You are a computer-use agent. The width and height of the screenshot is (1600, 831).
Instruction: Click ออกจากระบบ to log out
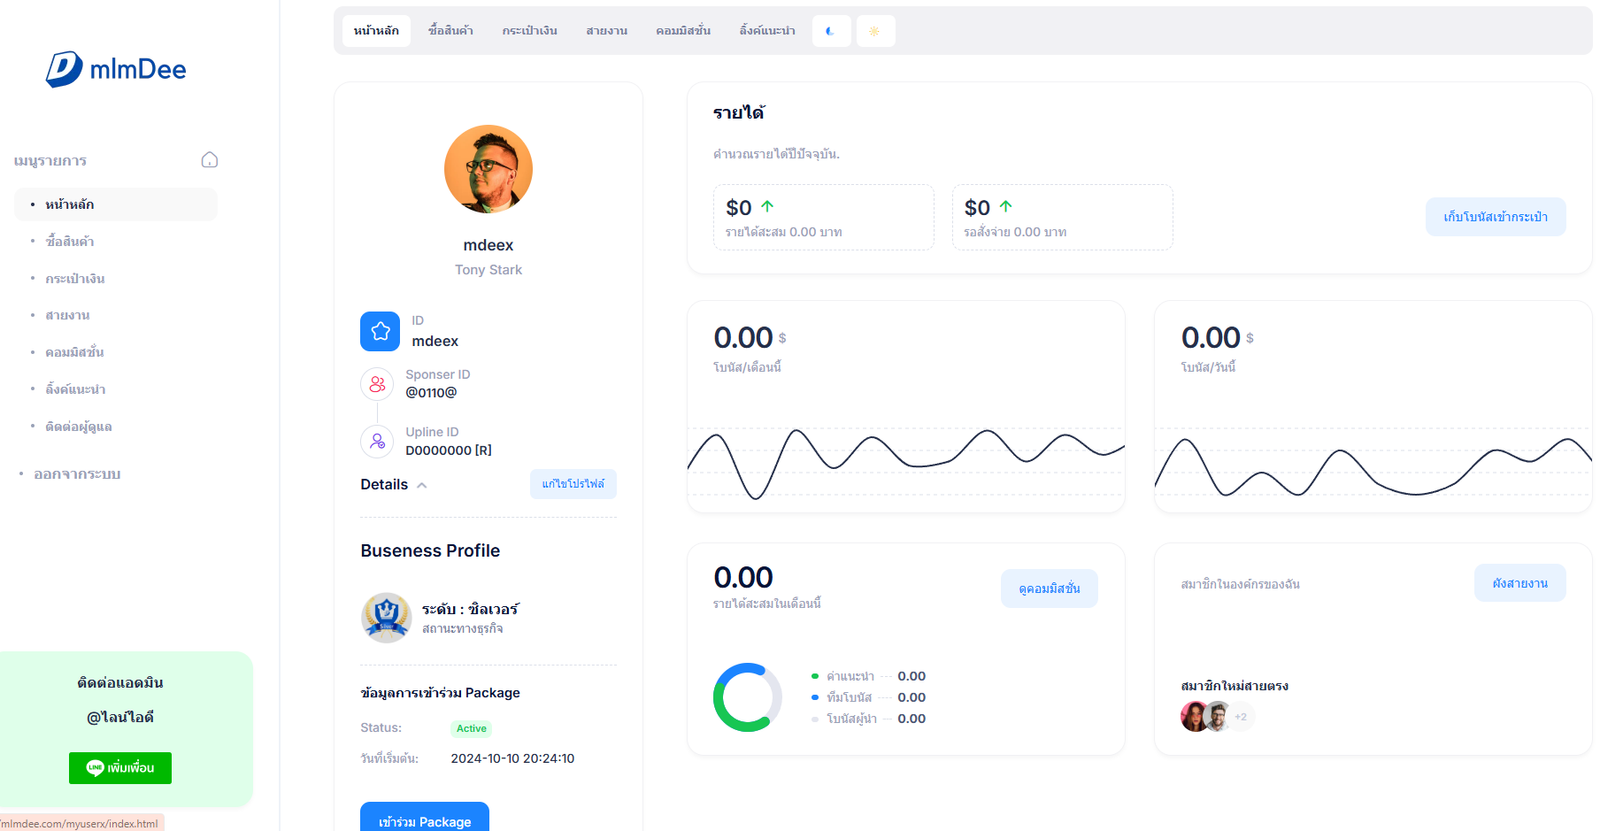77,474
